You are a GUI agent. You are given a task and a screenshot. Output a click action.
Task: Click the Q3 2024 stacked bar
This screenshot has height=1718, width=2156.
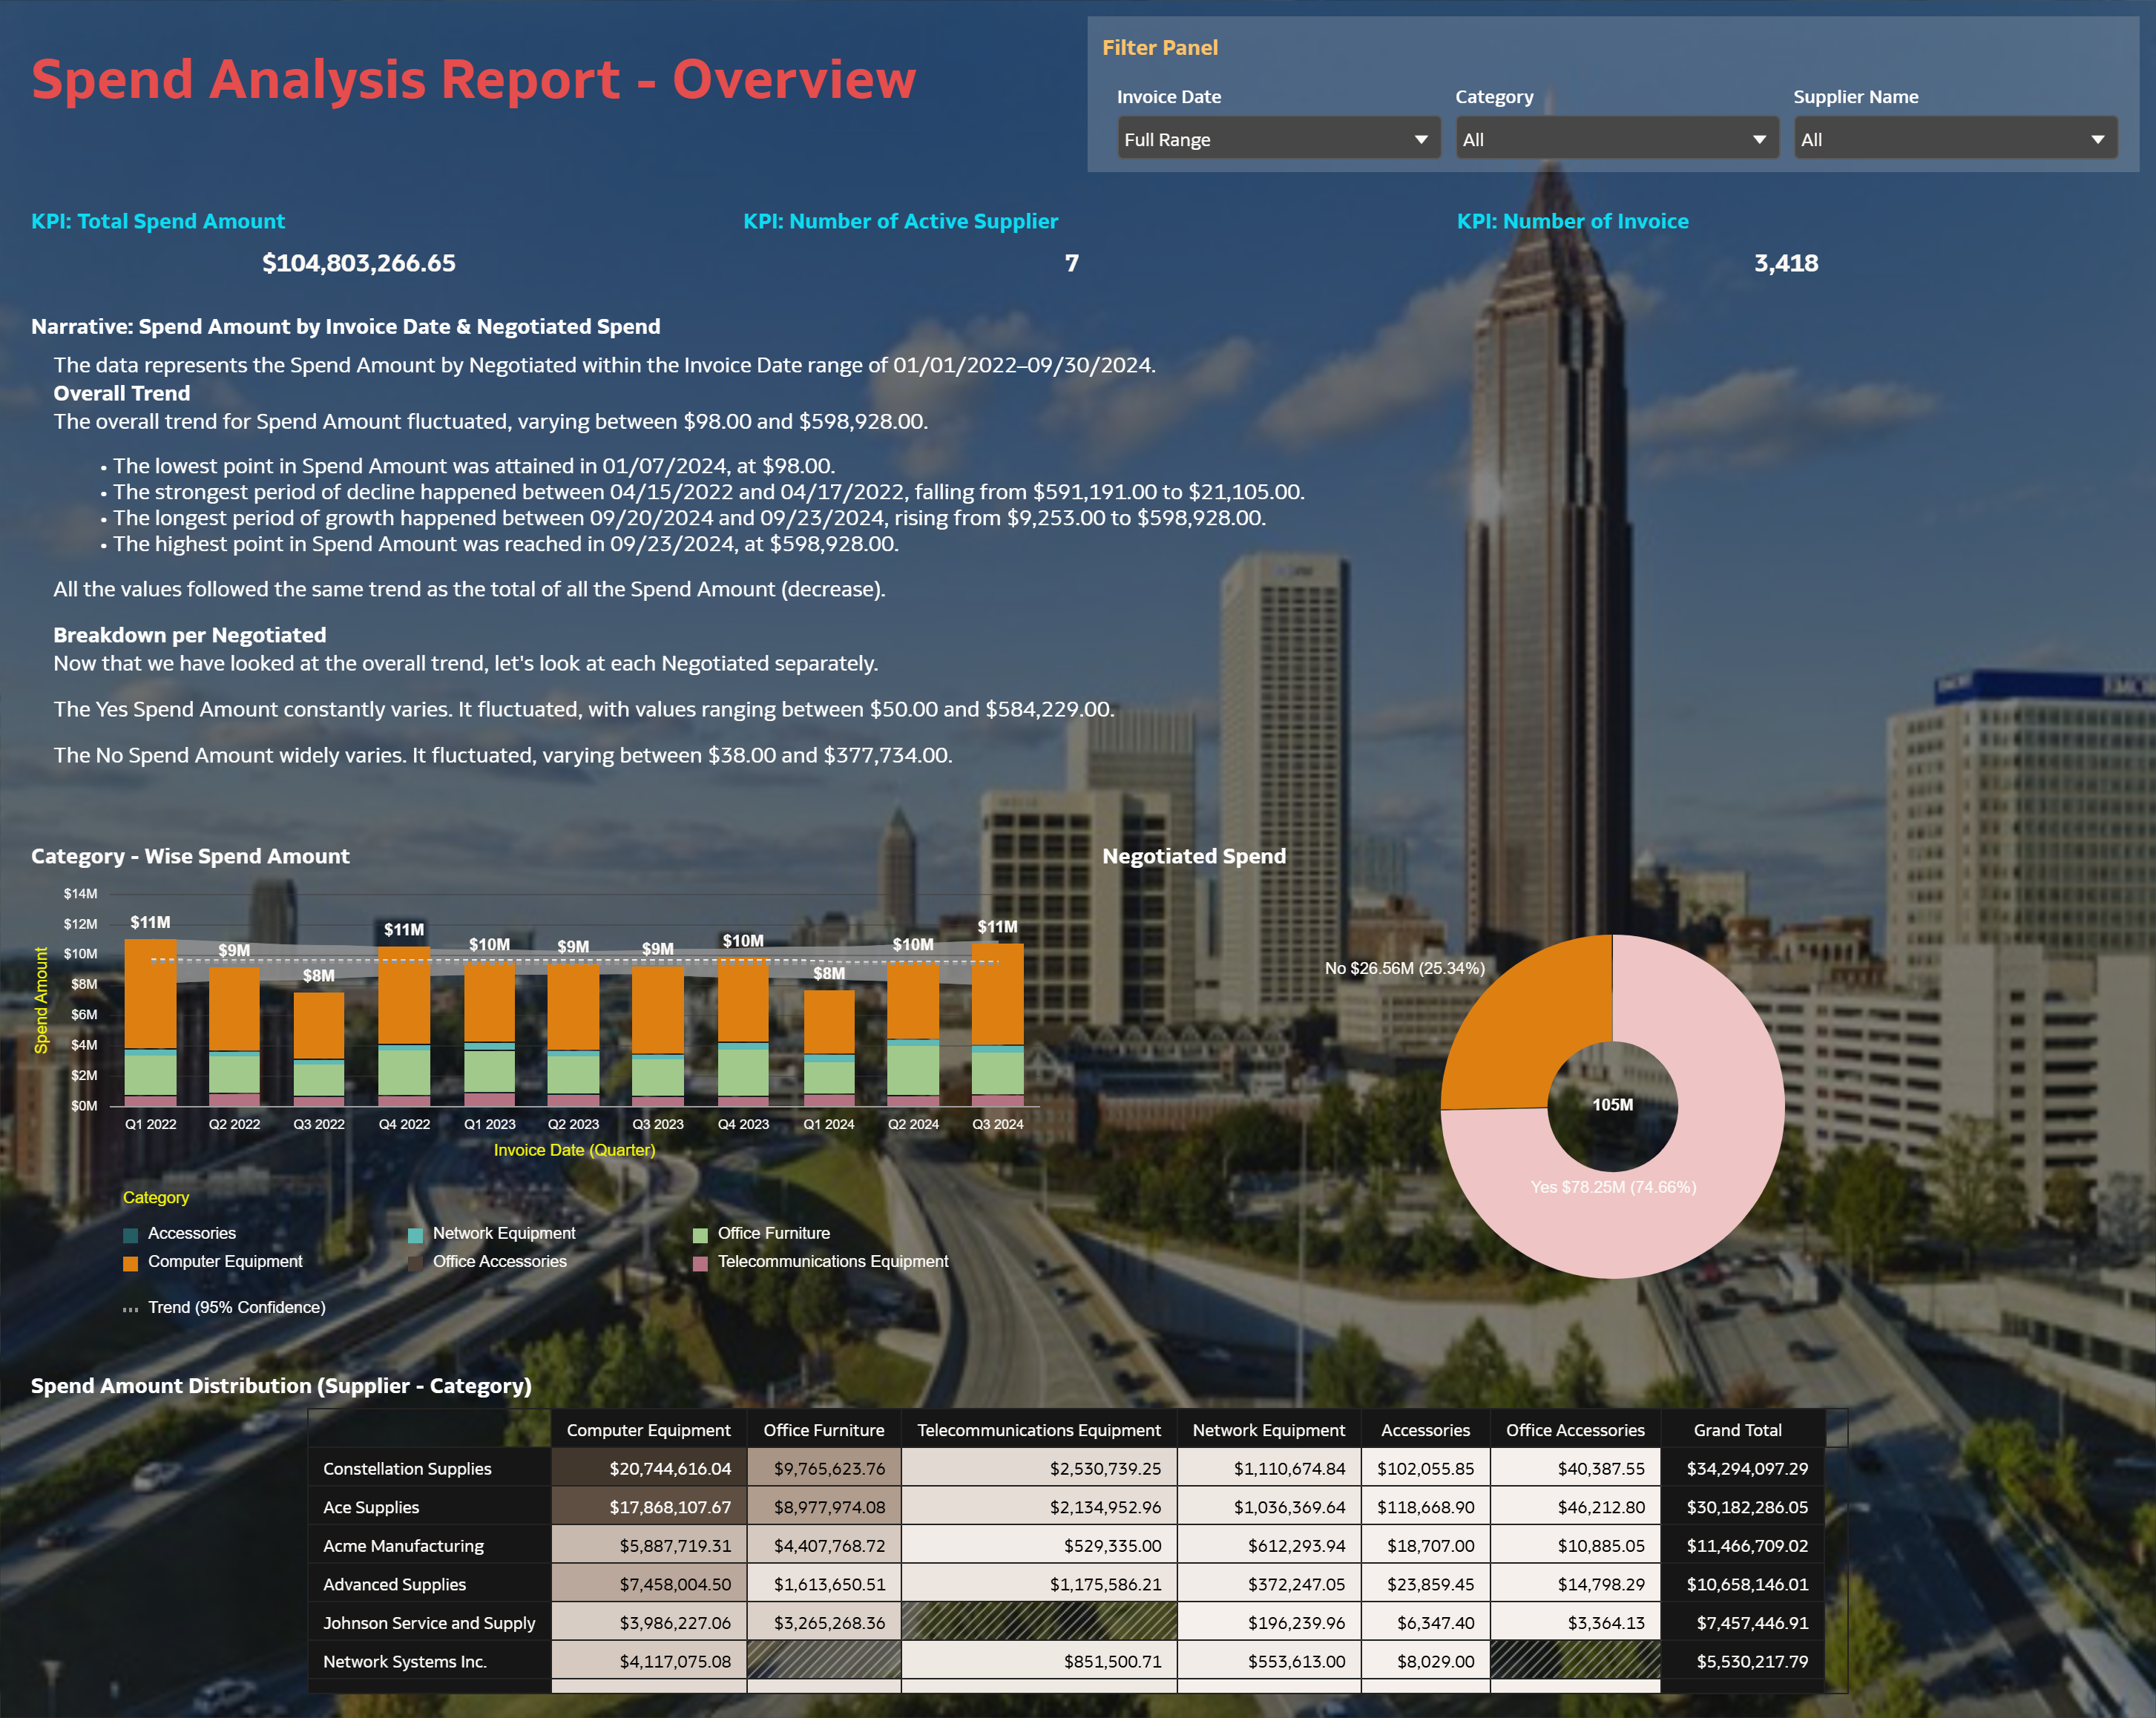[997, 1000]
